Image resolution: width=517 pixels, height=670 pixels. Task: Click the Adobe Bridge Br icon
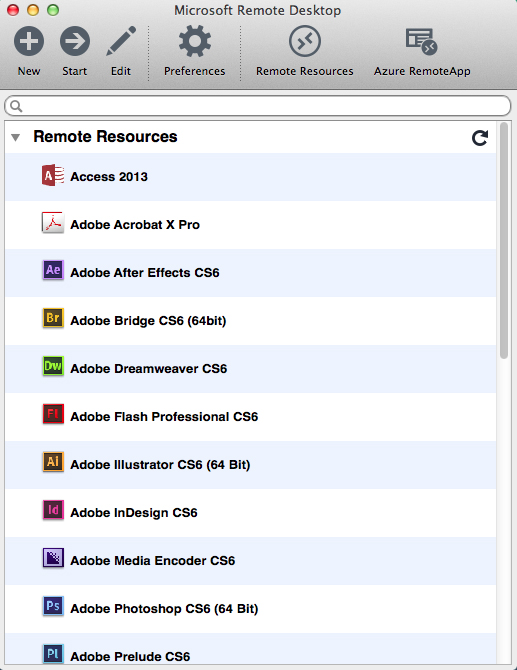53,318
